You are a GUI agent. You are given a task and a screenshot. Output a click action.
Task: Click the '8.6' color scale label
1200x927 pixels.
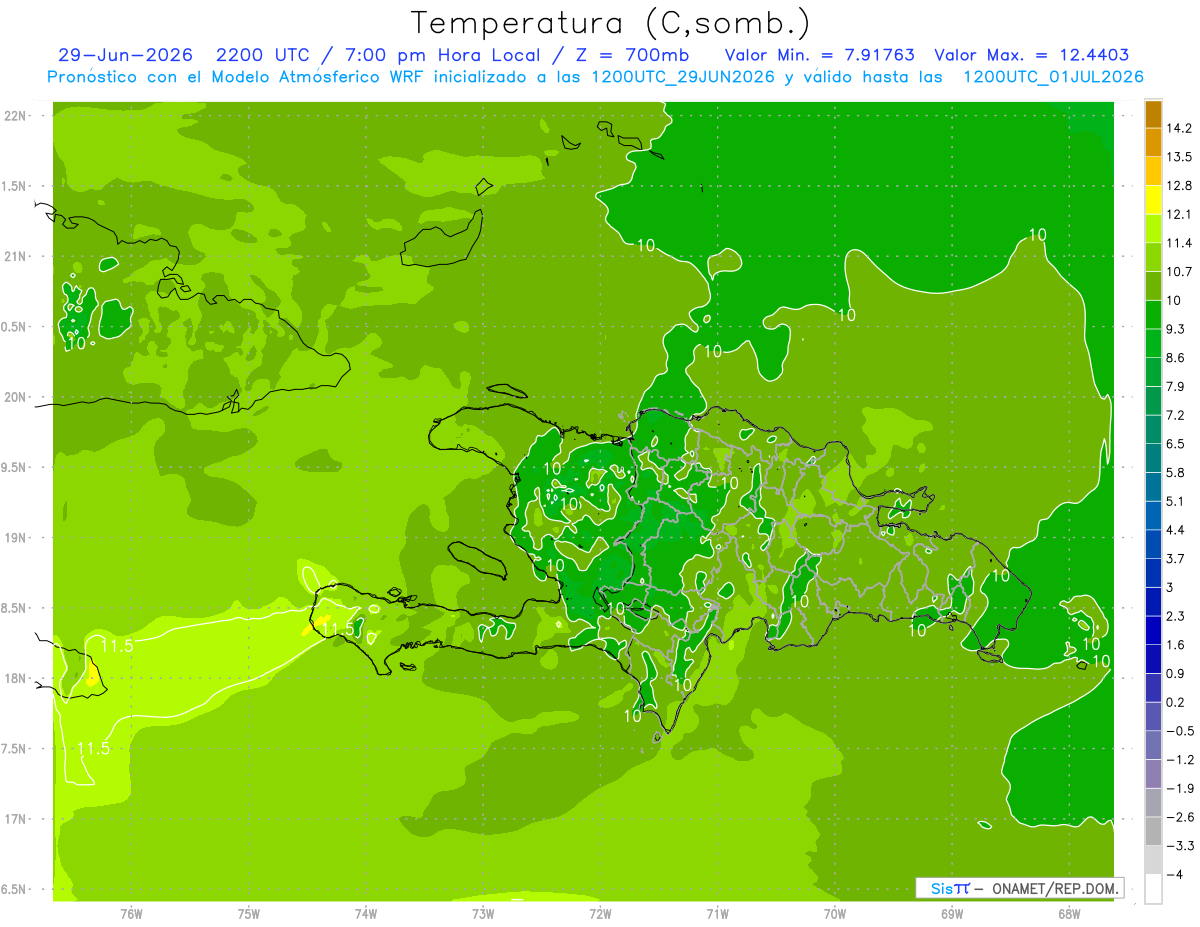point(1176,358)
